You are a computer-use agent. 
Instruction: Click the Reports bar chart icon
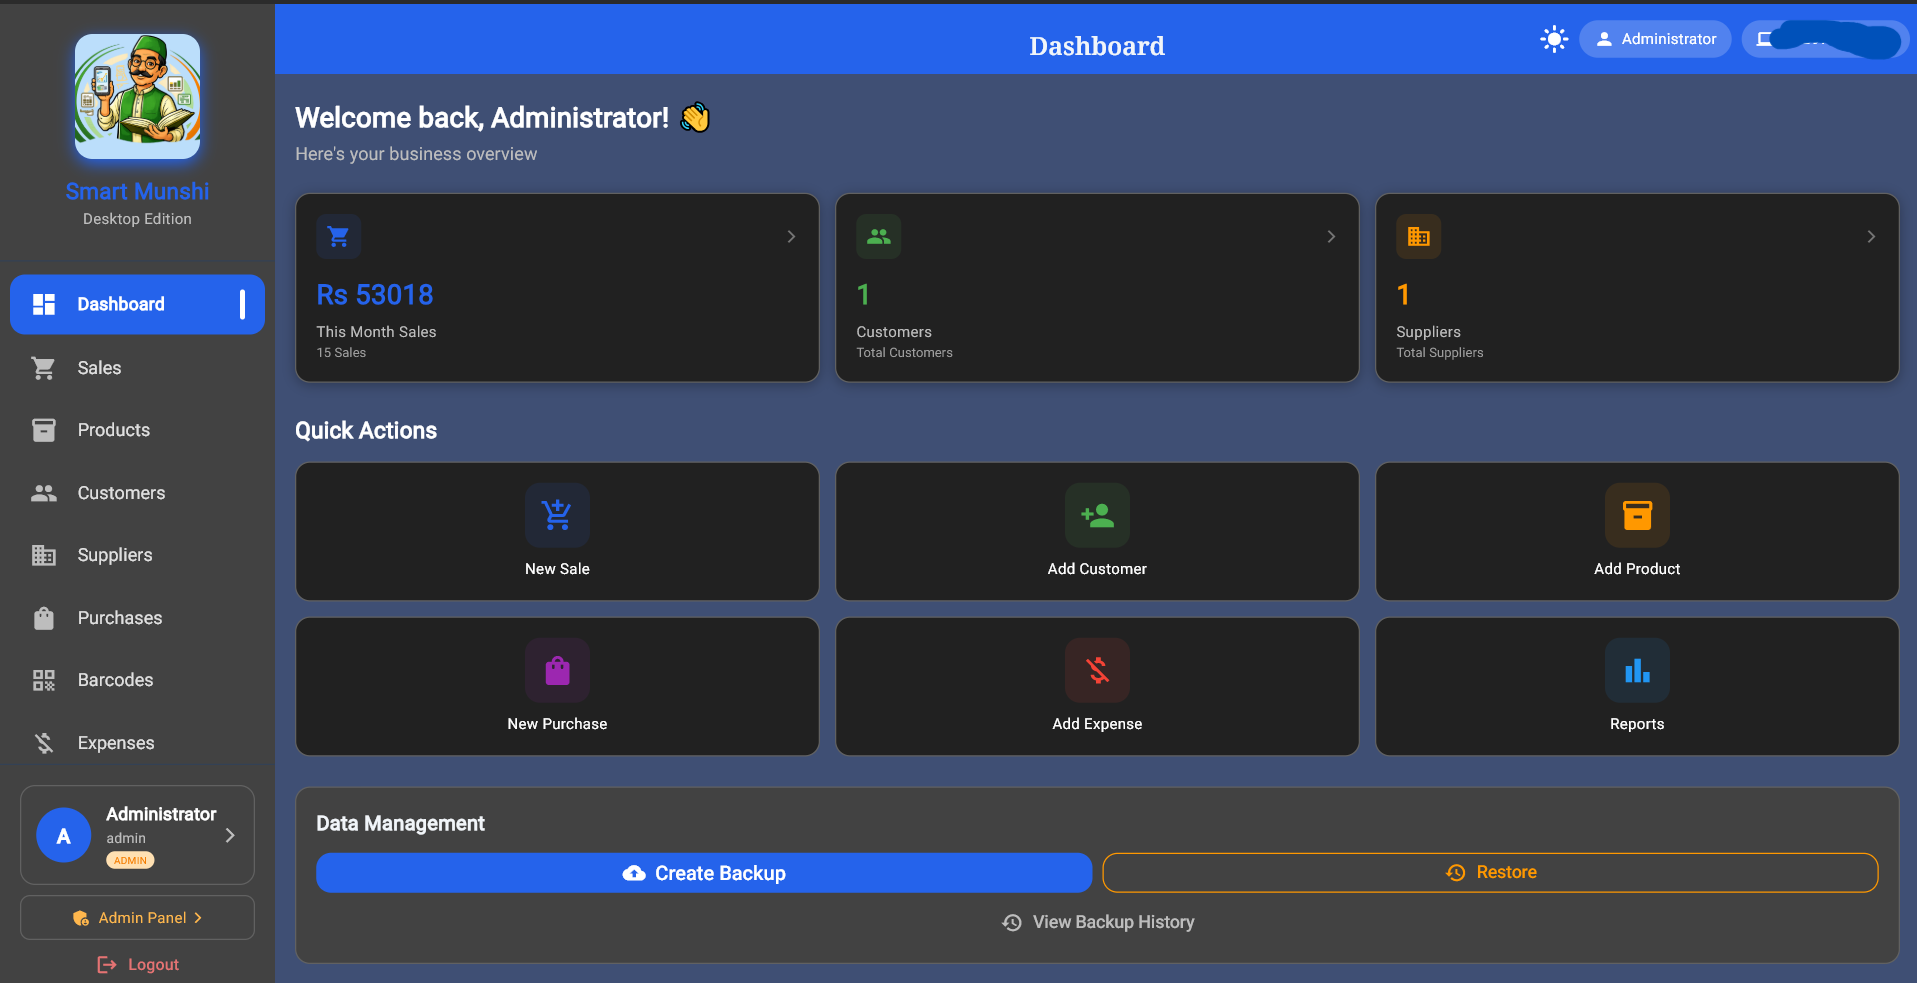click(1637, 670)
